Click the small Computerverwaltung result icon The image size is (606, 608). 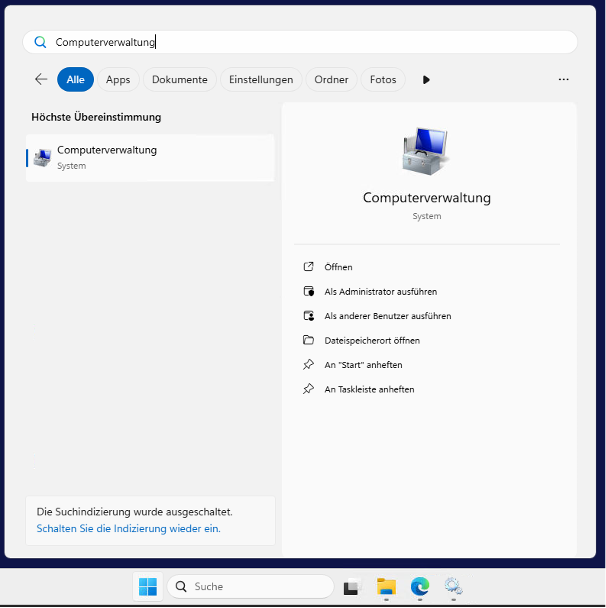(x=42, y=158)
